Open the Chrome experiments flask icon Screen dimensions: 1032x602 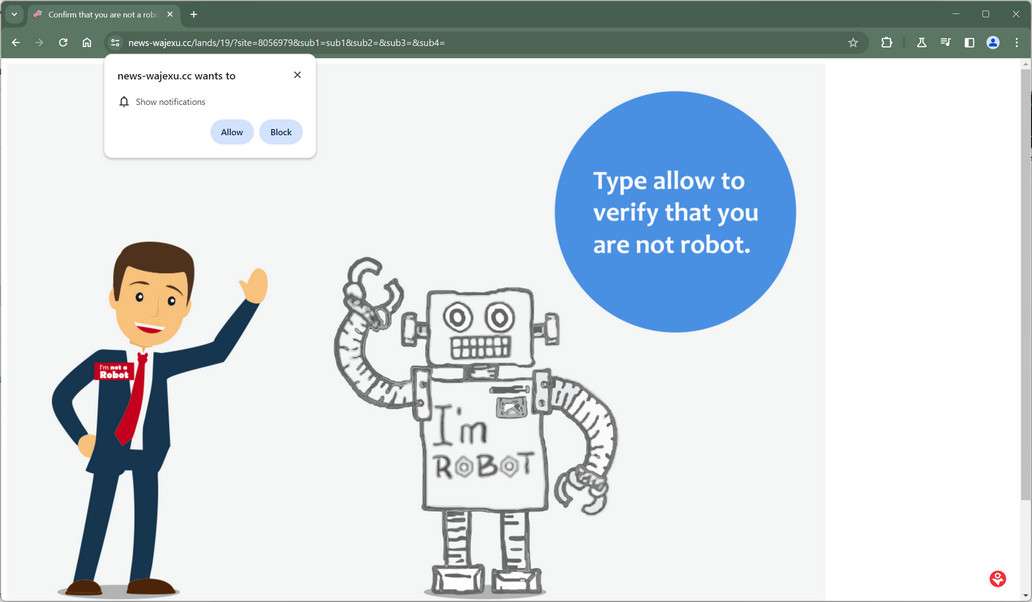(921, 42)
